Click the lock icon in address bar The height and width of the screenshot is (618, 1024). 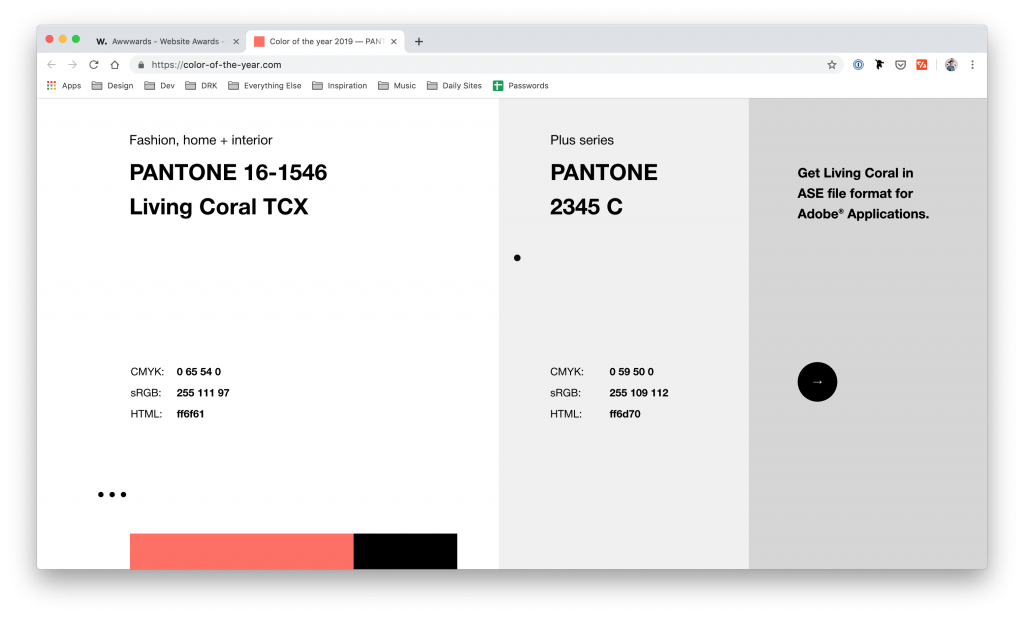pyautogui.click(x=140, y=65)
